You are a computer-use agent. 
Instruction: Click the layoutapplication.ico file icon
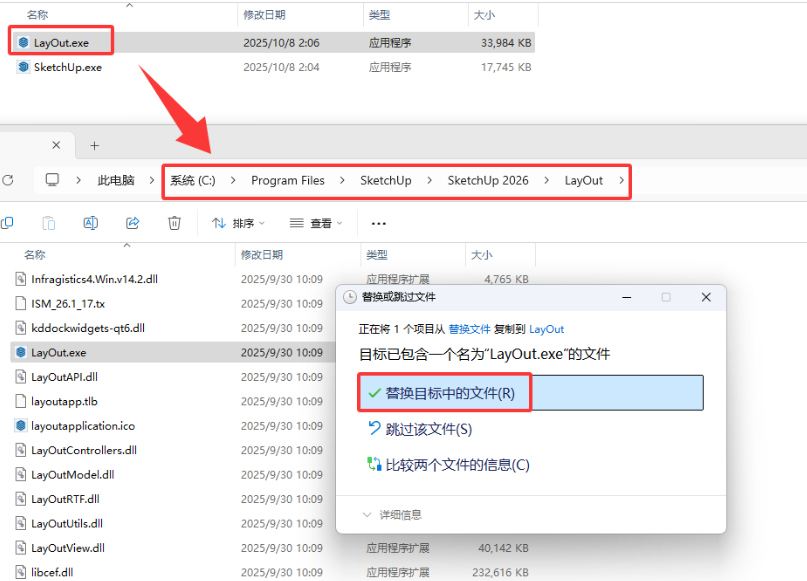20,426
